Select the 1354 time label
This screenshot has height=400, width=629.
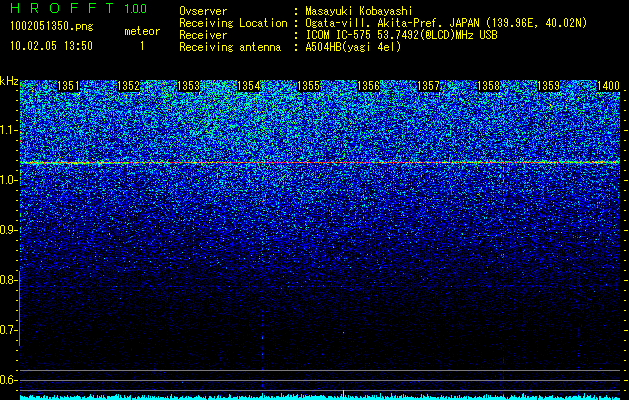[249, 86]
